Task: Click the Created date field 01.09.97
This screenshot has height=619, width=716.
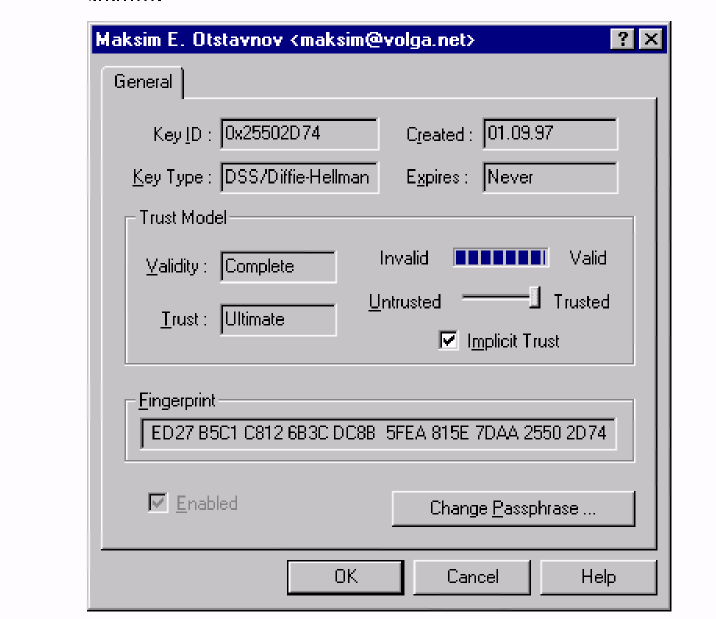Action: (550, 134)
